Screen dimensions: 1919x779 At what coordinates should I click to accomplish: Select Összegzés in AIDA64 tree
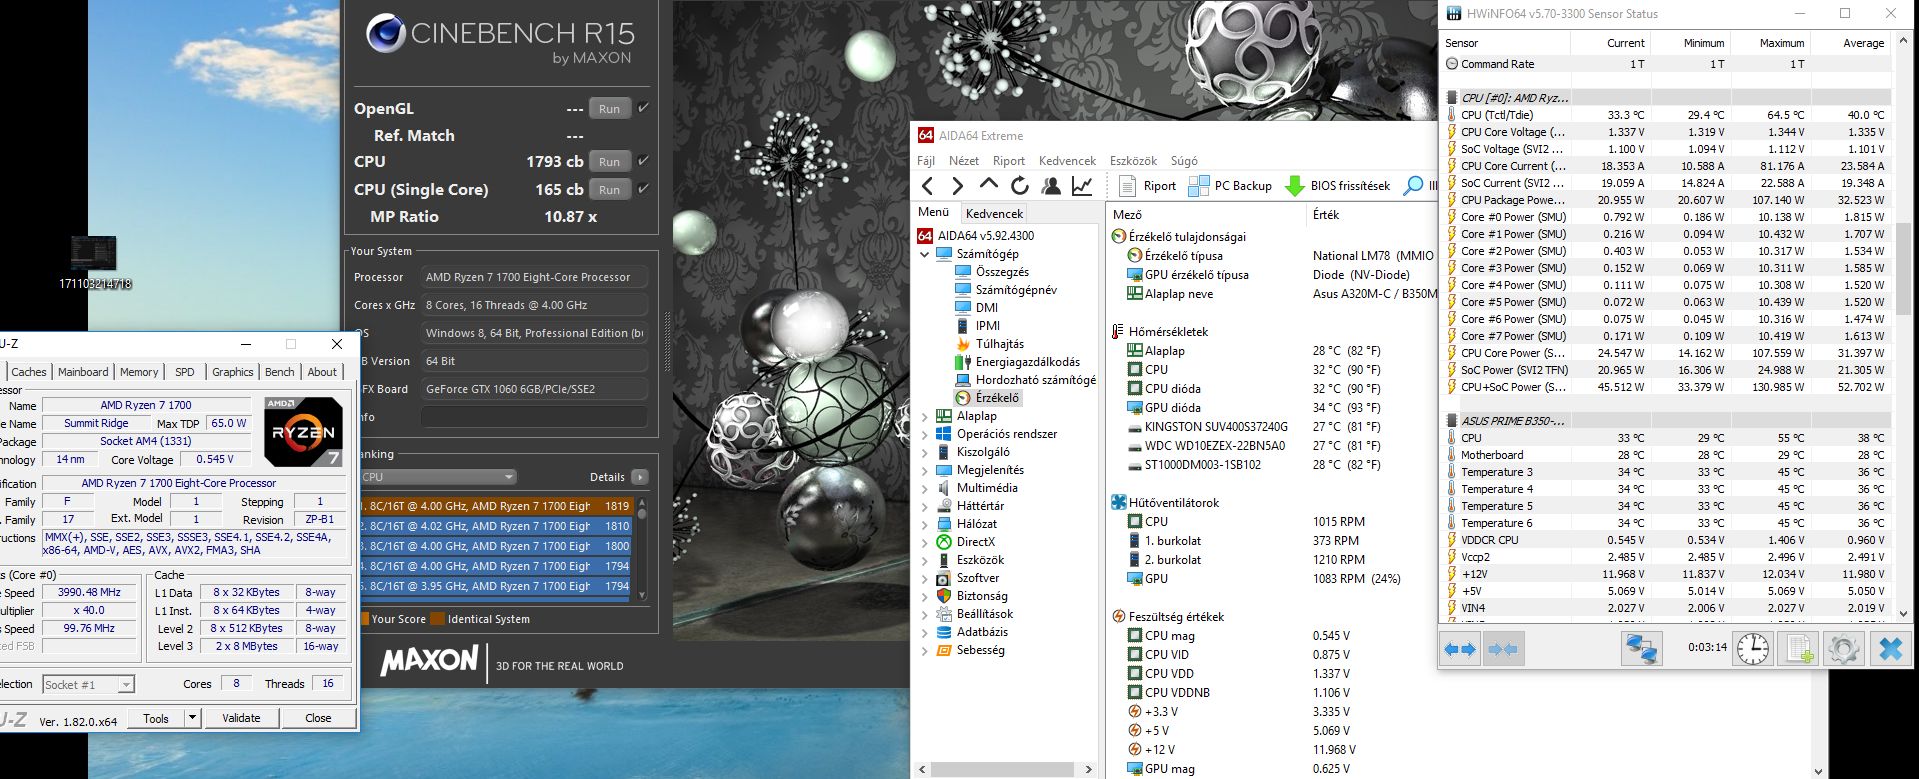click(1002, 272)
